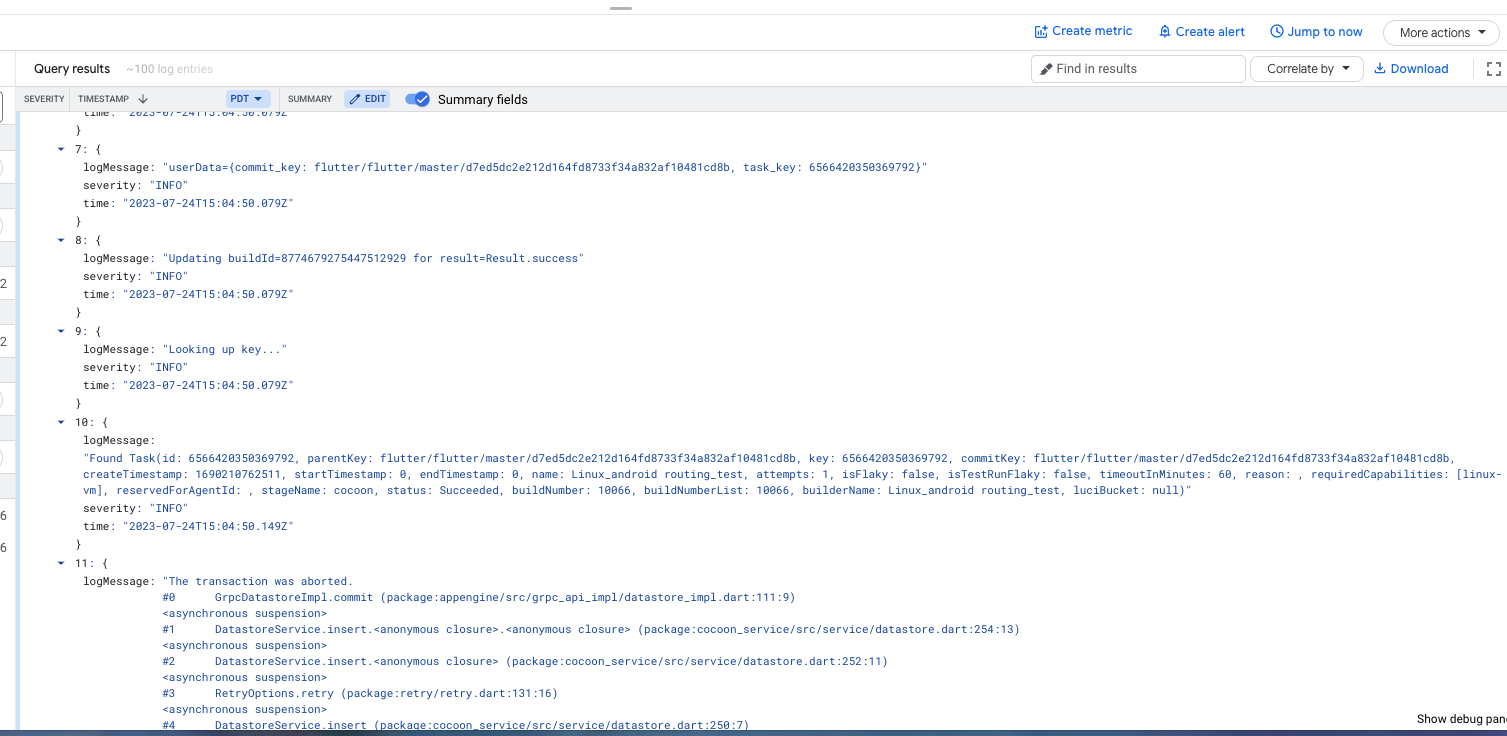This screenshot has height=736, width=1507.
Task: Open the PDT timezone dropdown
Action: (x=249, y=99)
